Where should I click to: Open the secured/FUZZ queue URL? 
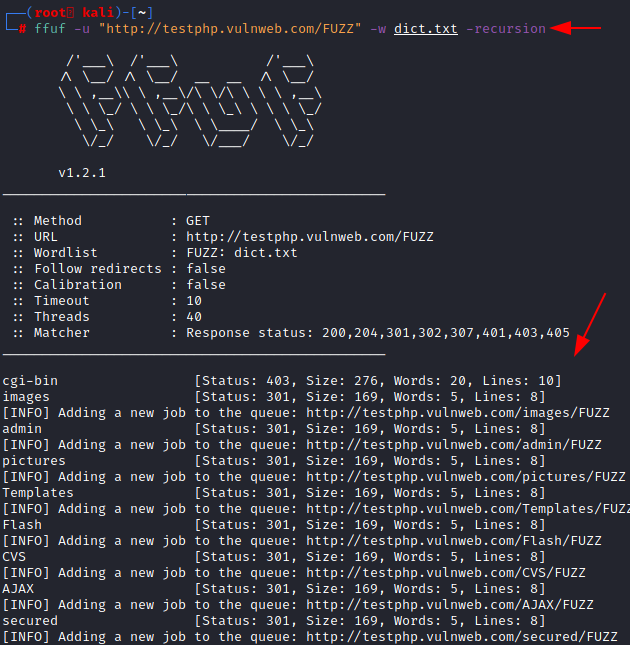[x=461, y=637]
